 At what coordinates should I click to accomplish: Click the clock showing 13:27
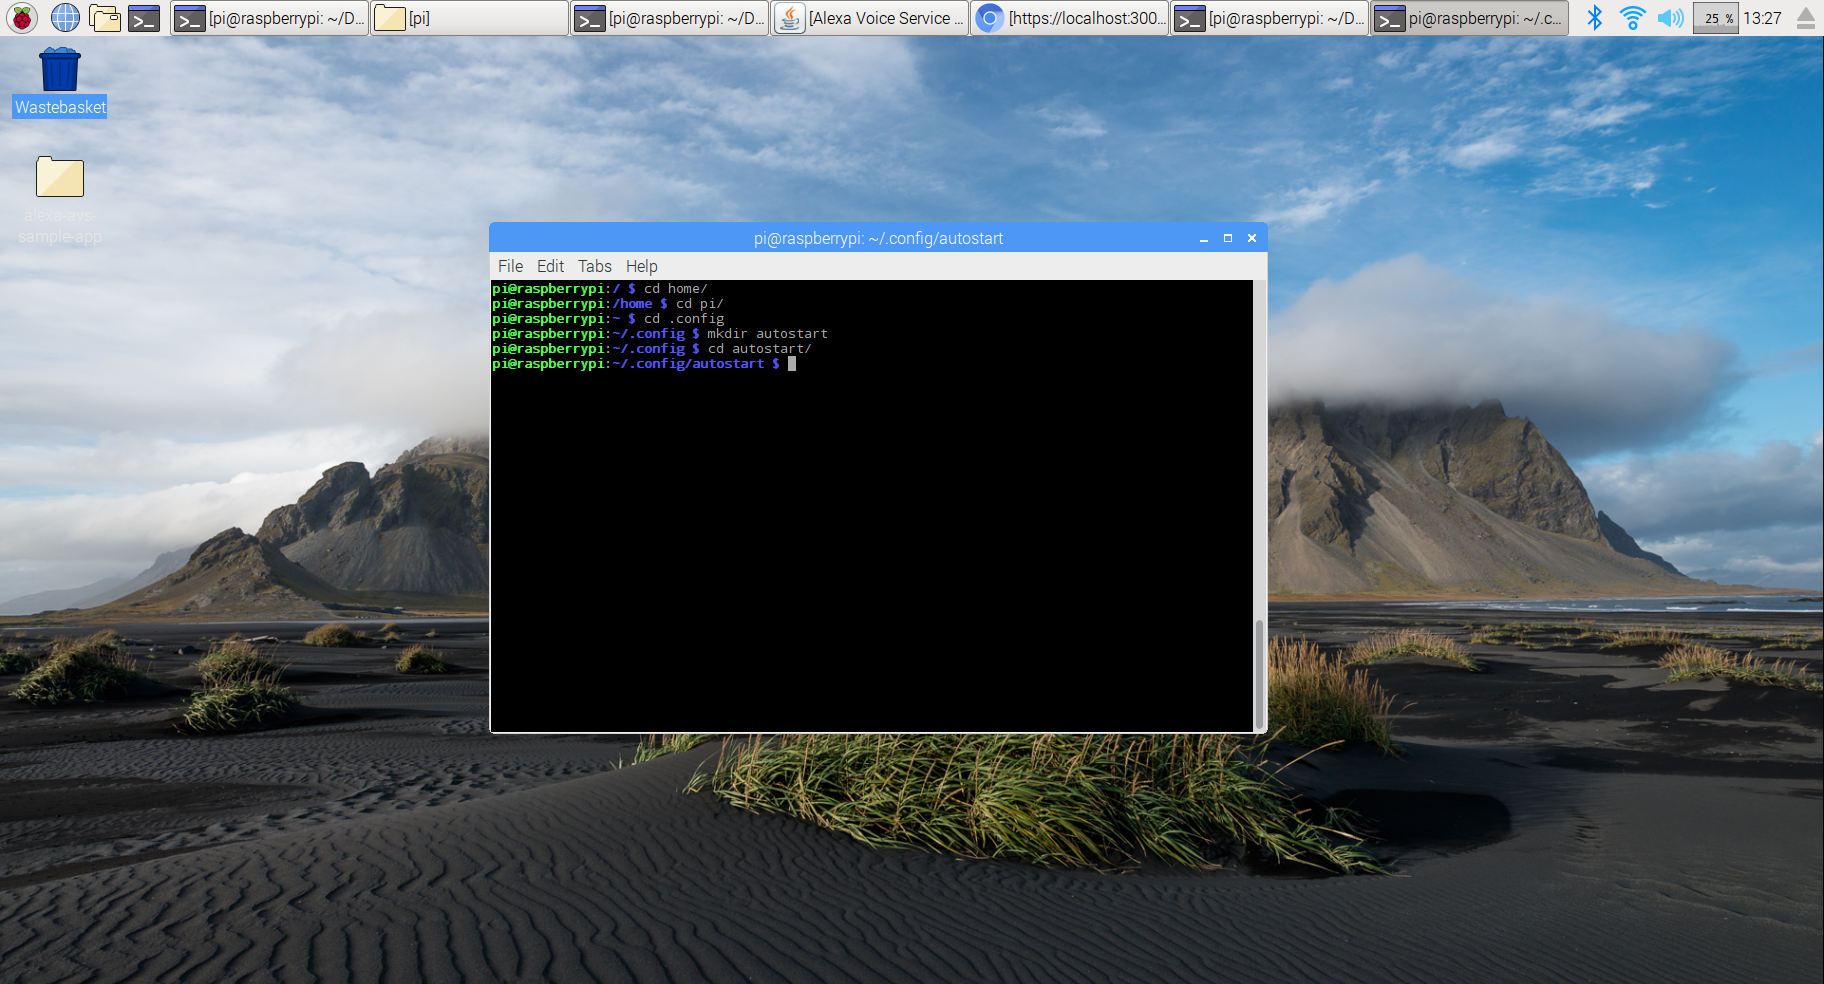click(x=1764, y=17)
